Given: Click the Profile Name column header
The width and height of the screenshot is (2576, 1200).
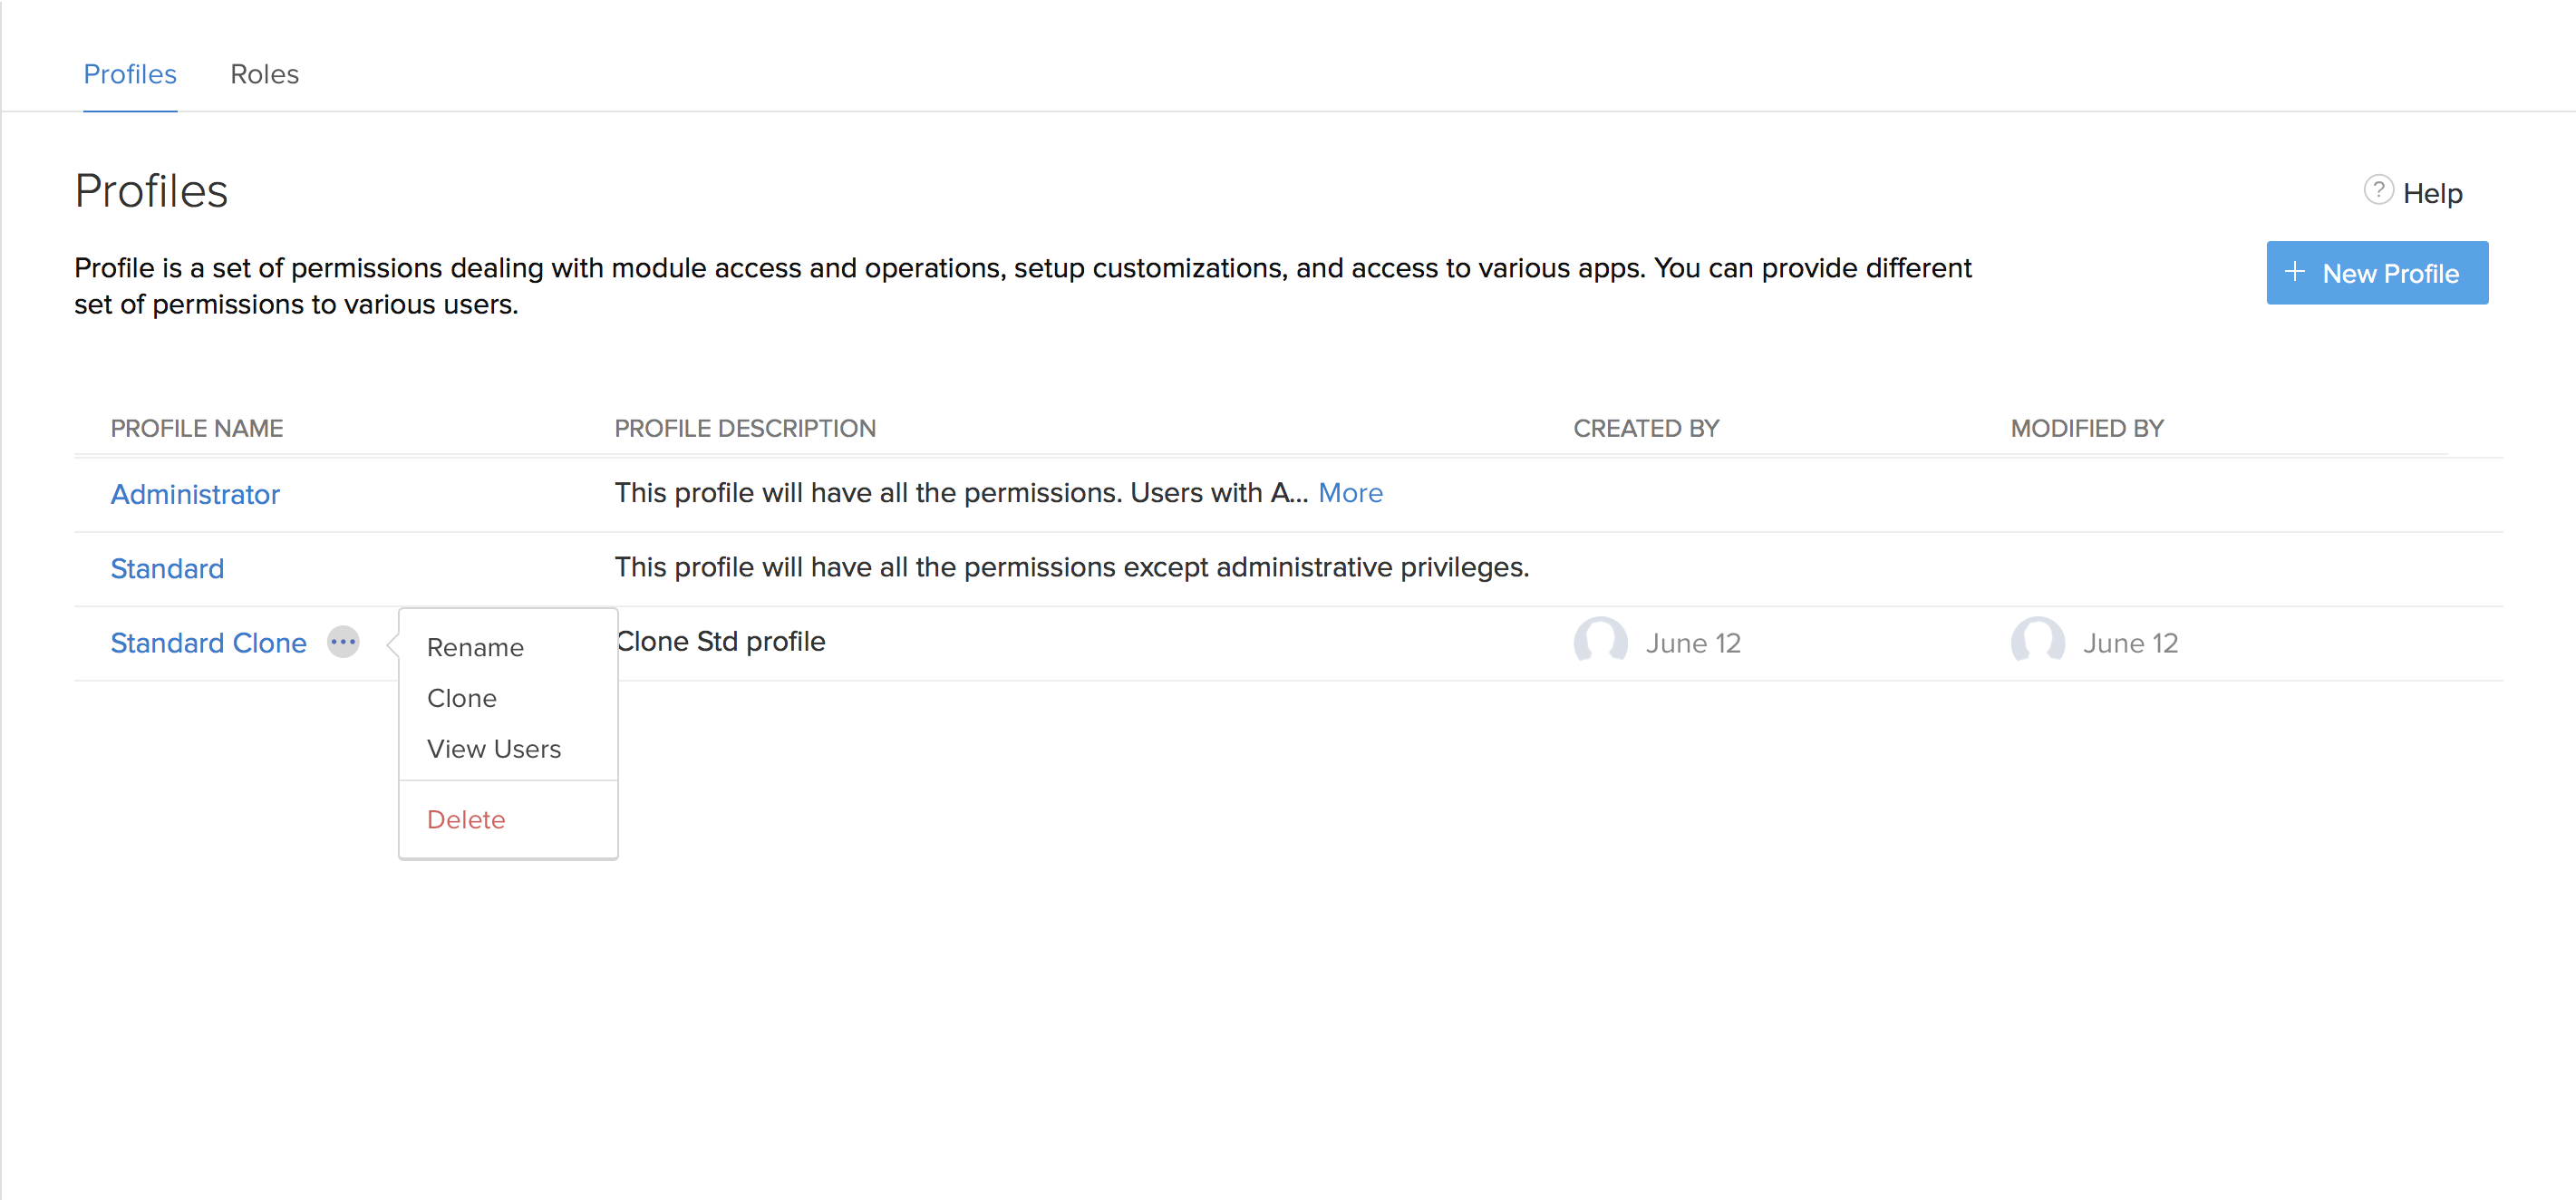Looking at the screenshot, I should pos(197,428).
